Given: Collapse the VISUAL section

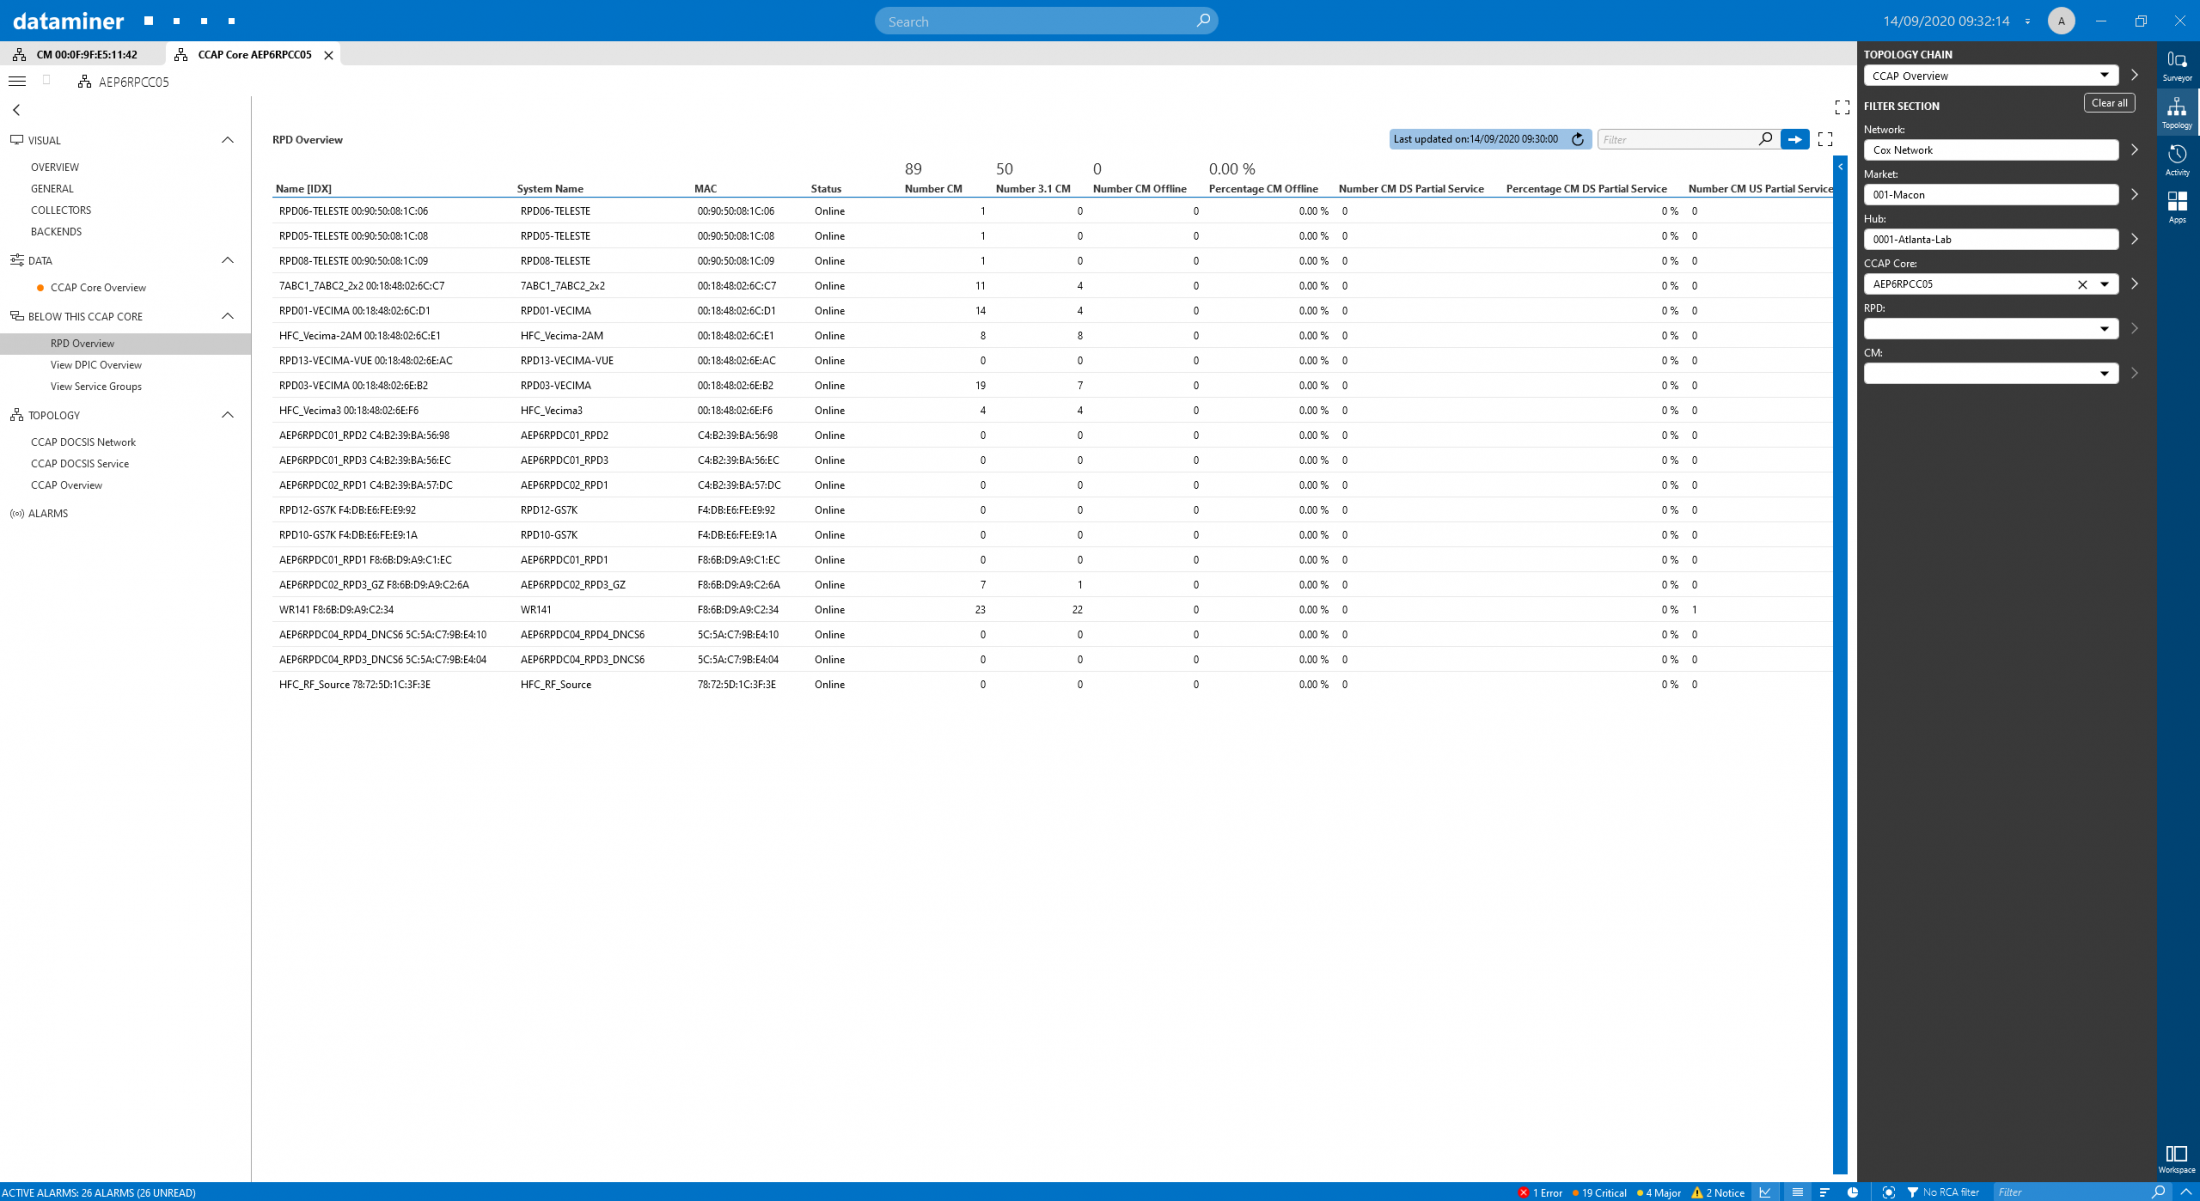Looking at the screenshot, I should [x=227, y=140].
